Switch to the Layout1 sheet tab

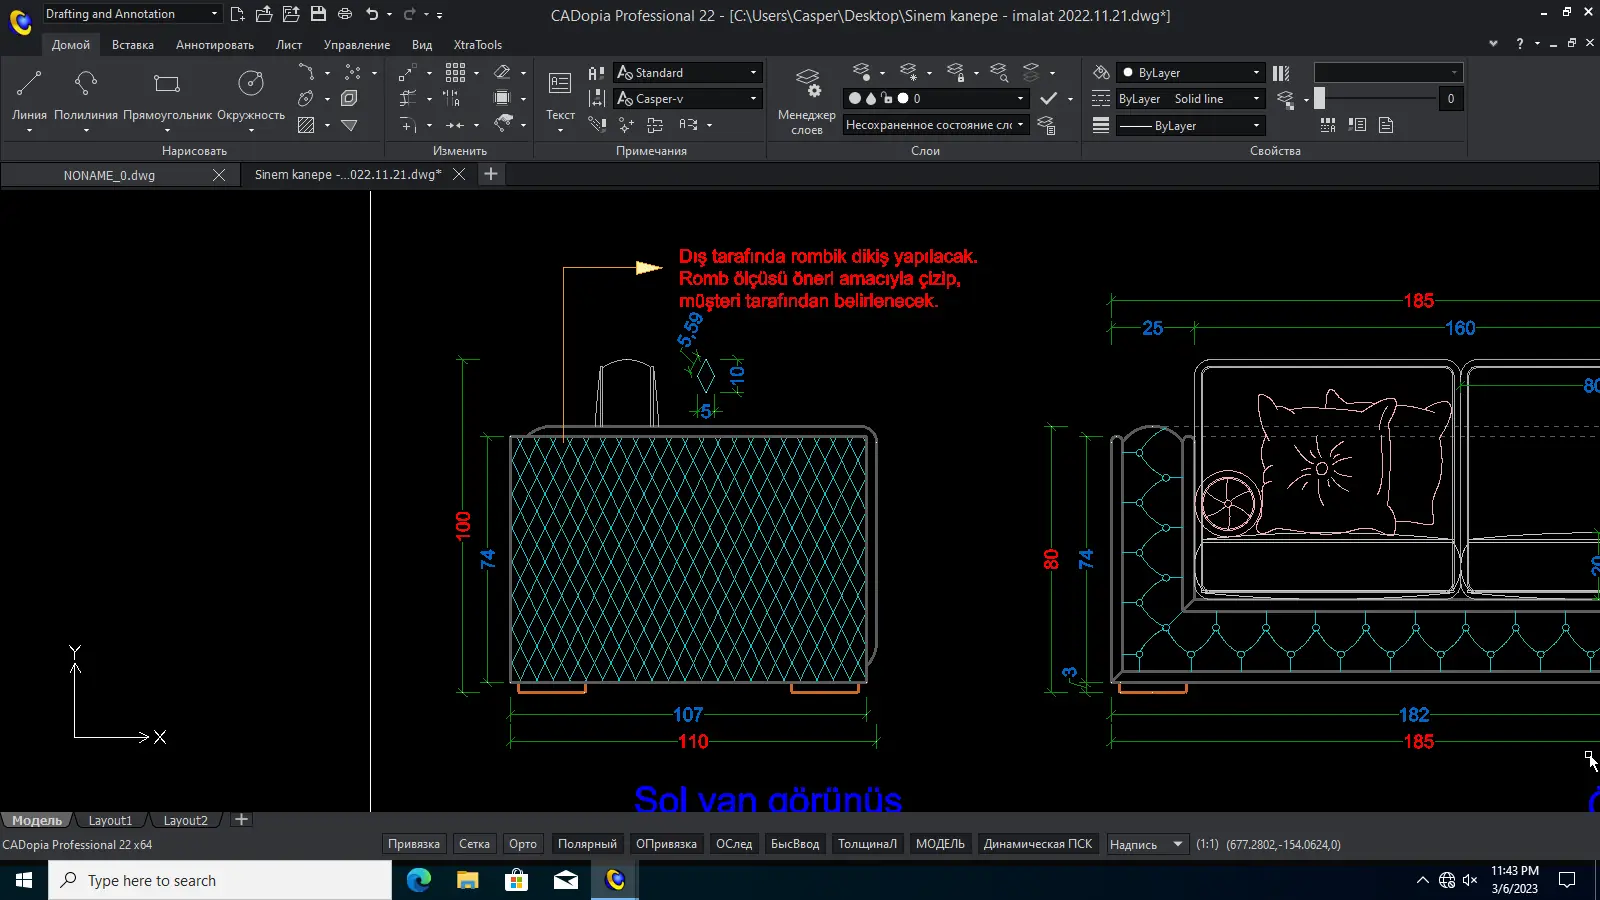tap(110, 820)
